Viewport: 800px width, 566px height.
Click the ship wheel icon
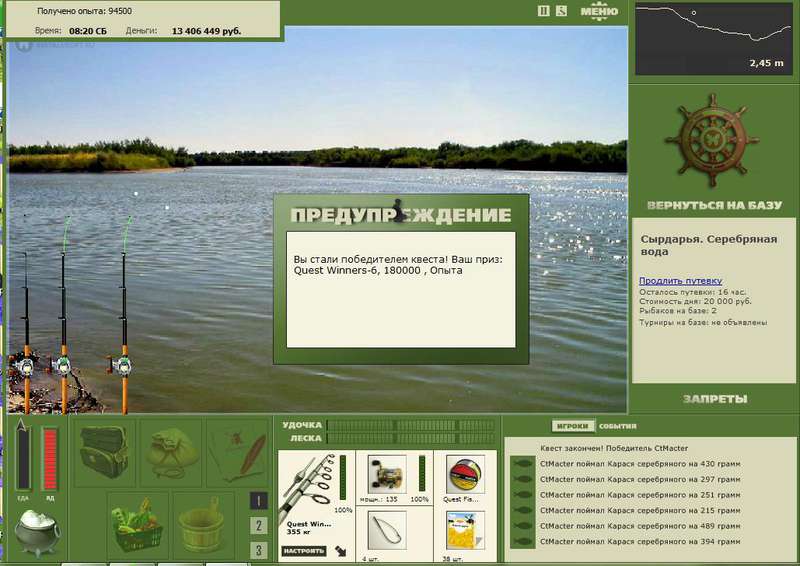coord(712,139)
